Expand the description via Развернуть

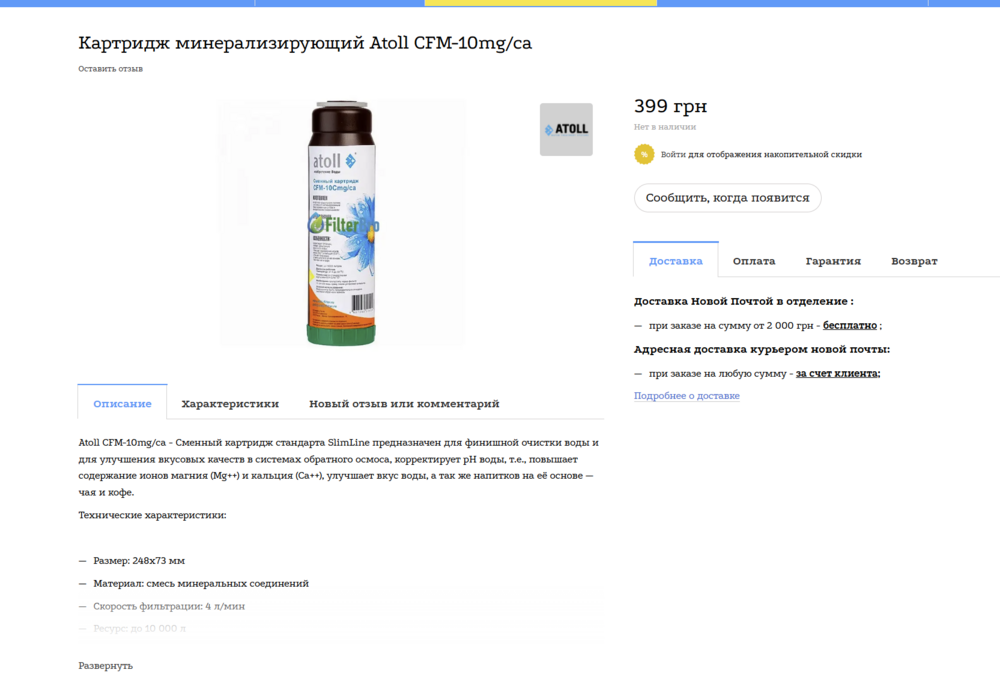[103, 664]
